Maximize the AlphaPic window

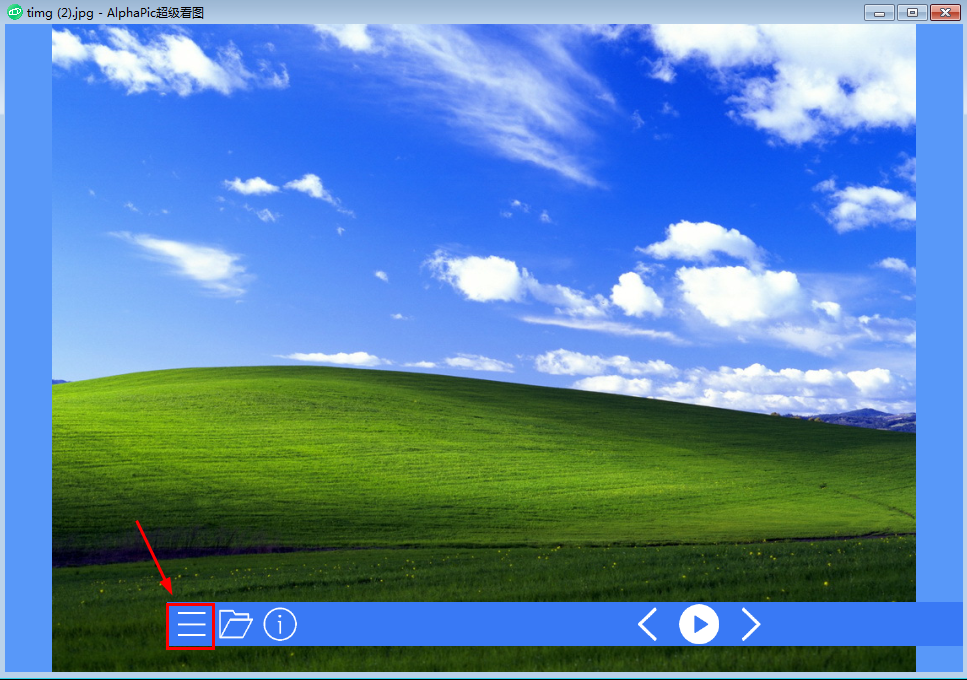click(912, 12)
